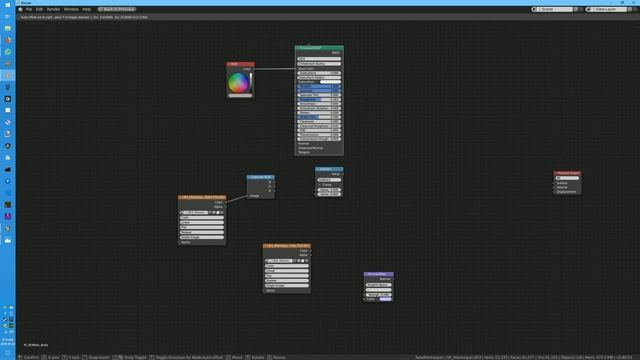Open the Window menu
Screen dimensions: 640x360
(71, 9)
